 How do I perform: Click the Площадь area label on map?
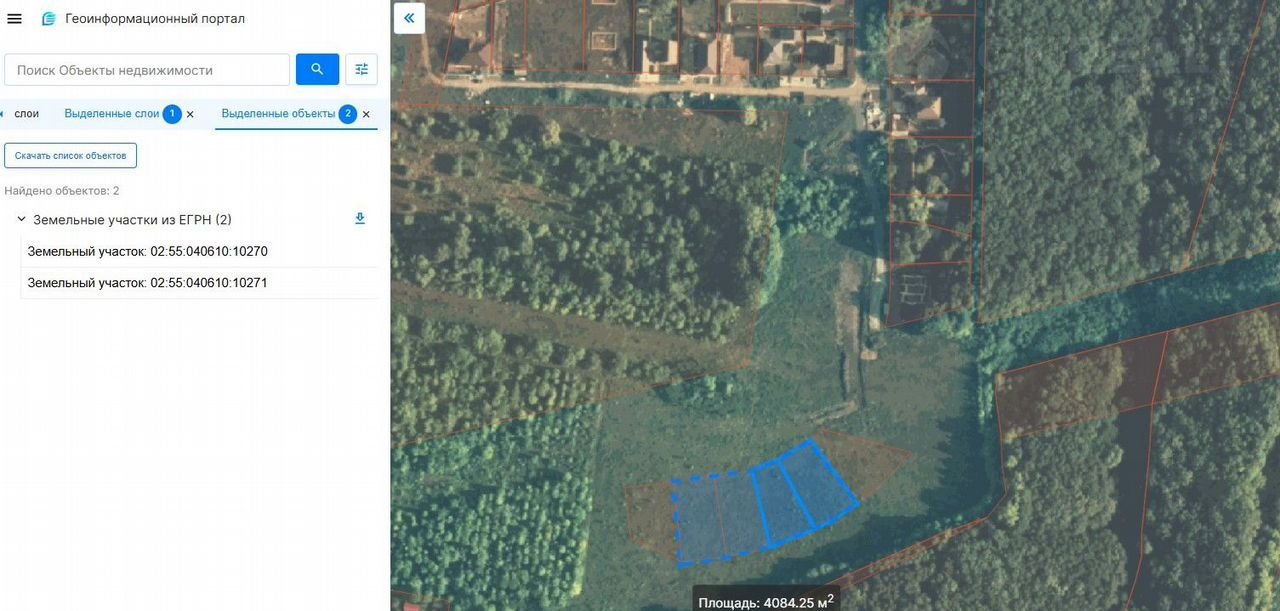click(x=765, y=602)
